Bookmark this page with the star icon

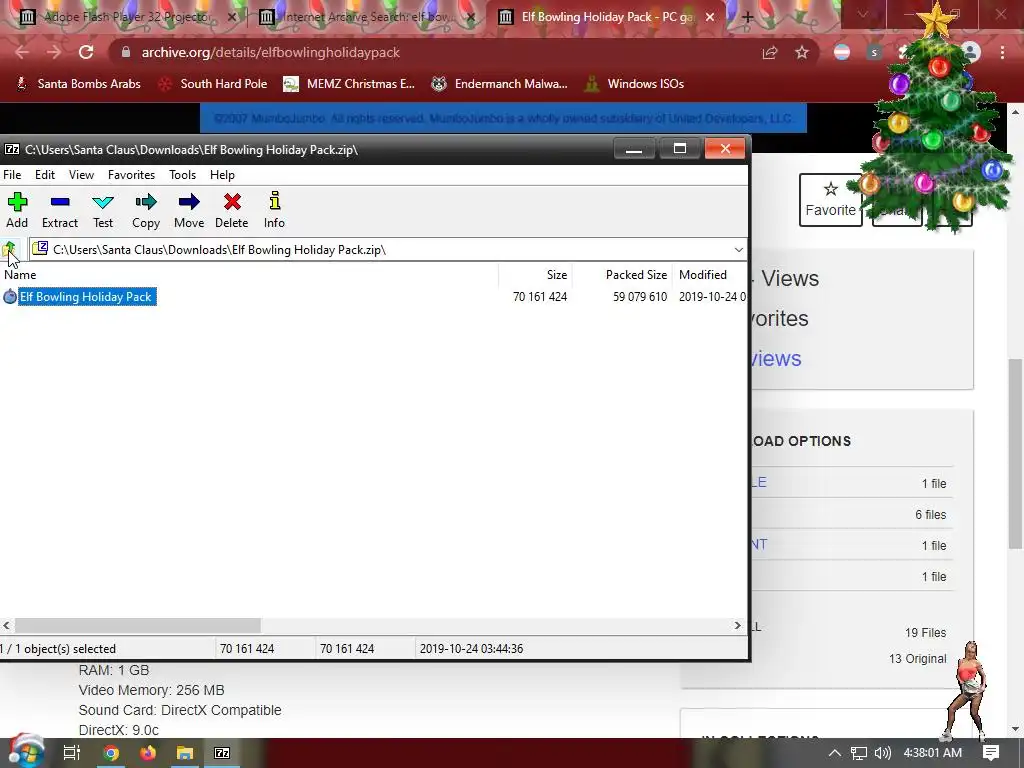[x=802, y=52]
